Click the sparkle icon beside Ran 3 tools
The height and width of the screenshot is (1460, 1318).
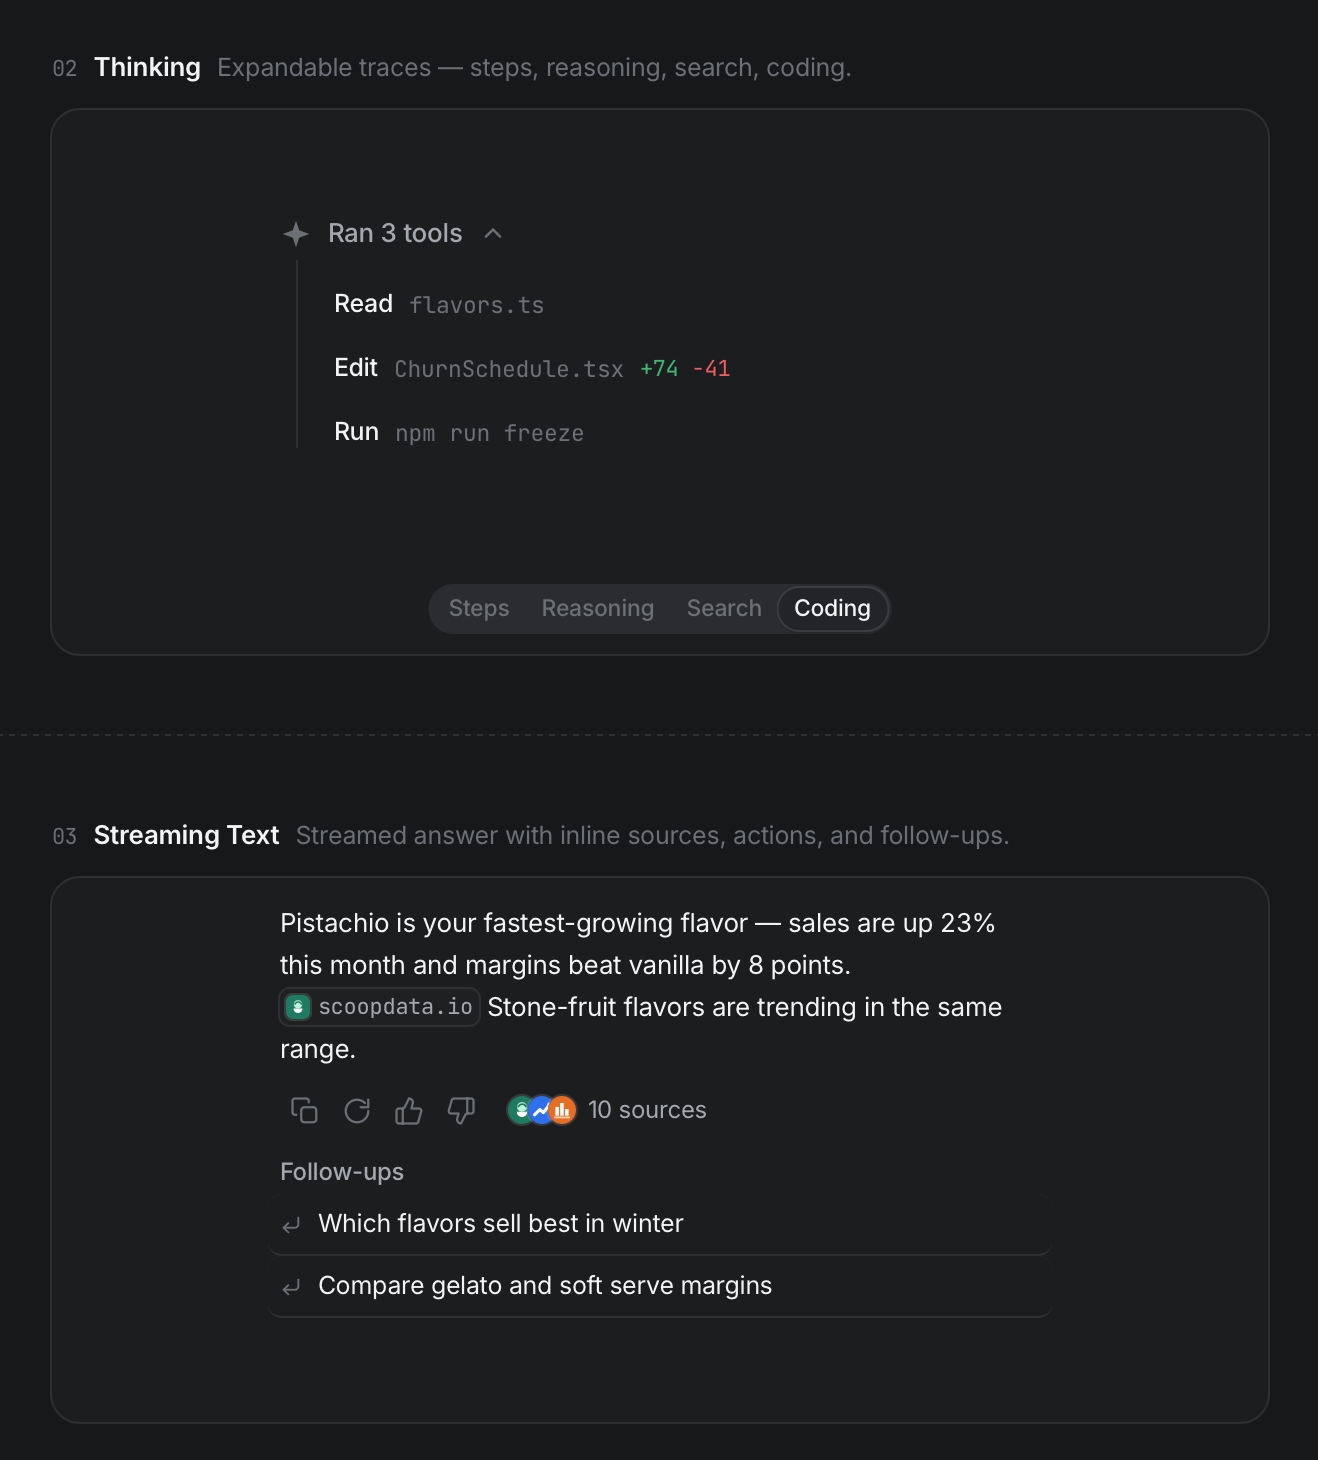(x=296, y=234)
